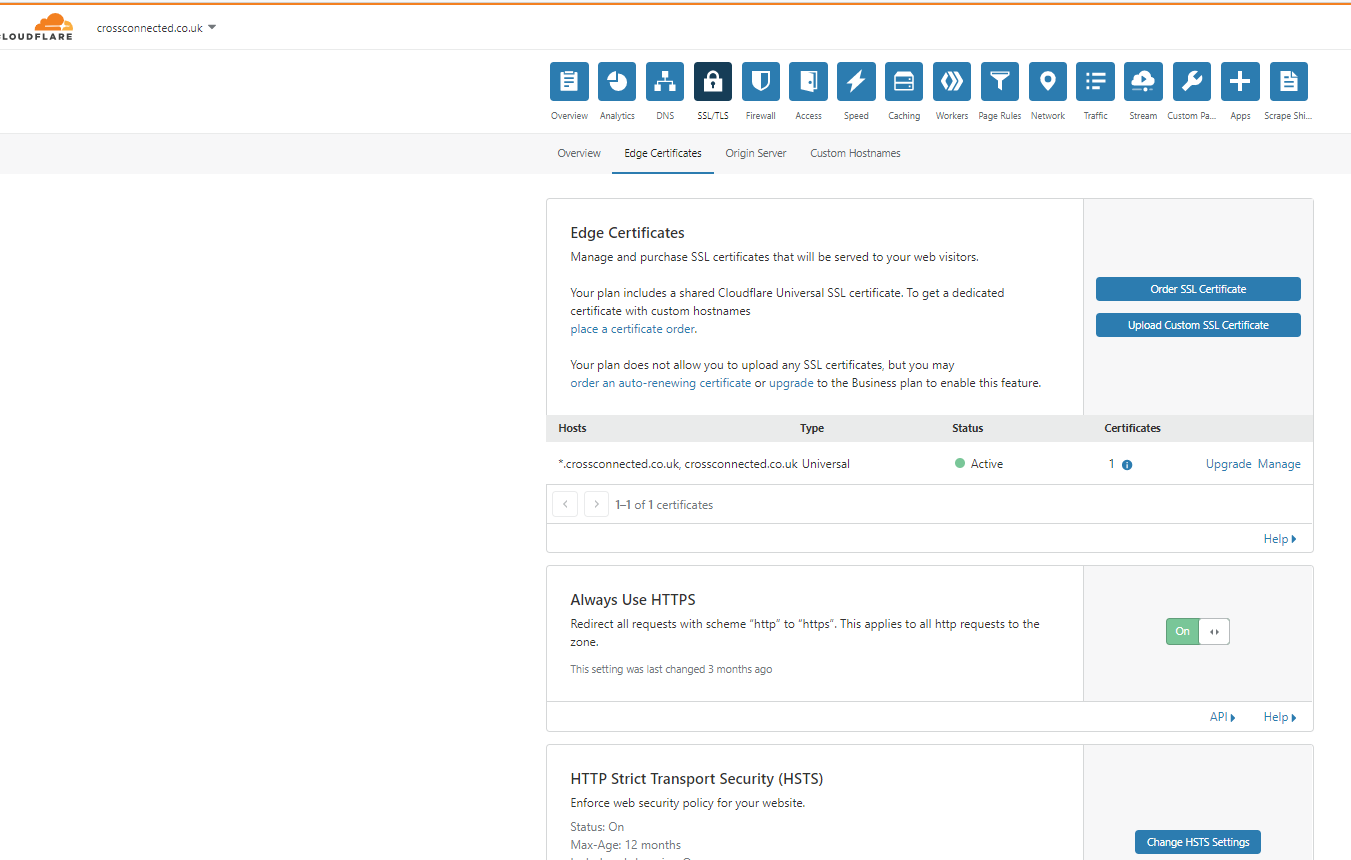The height and width of the screenshot is (860, 1351).
Task: Open the Page Rules funnel icon
Action: [1000, 82]
